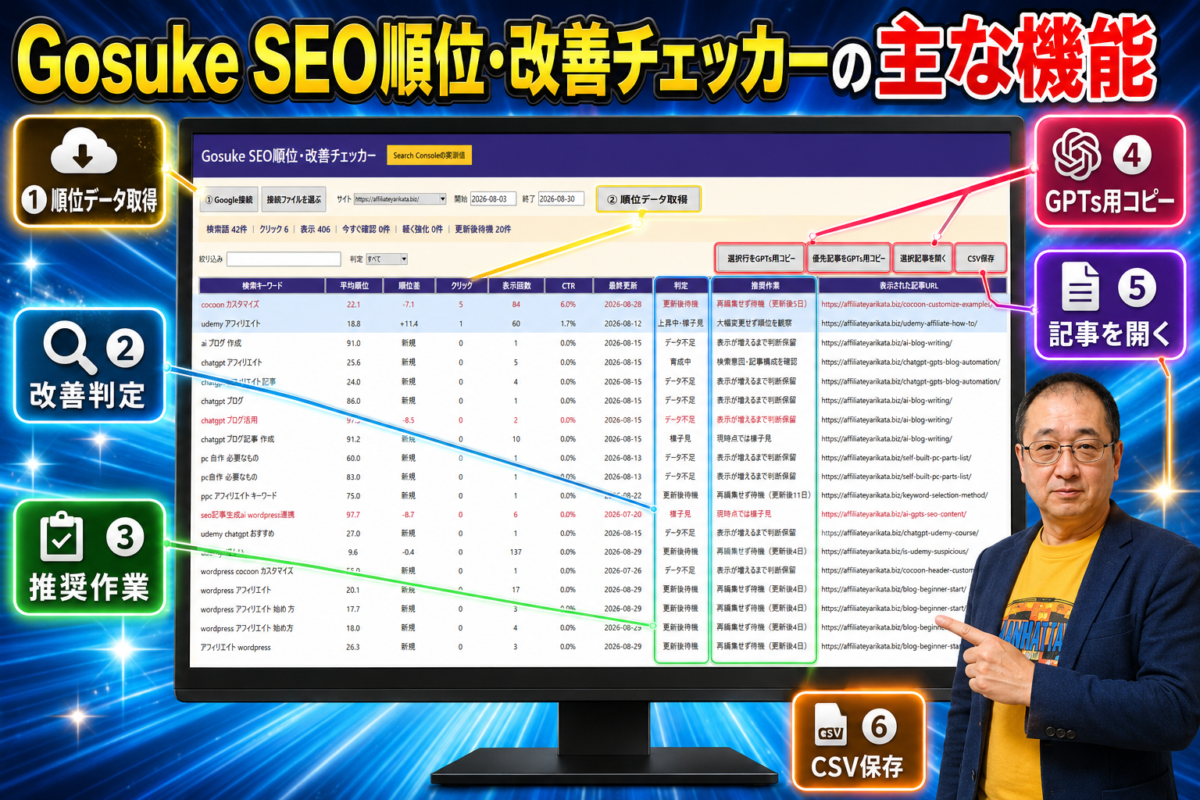Click 再編集せず待機（更新後11日） recommendation cell
The height and width of the screenshot is (800, 1200).
click(x=763, y=495)
